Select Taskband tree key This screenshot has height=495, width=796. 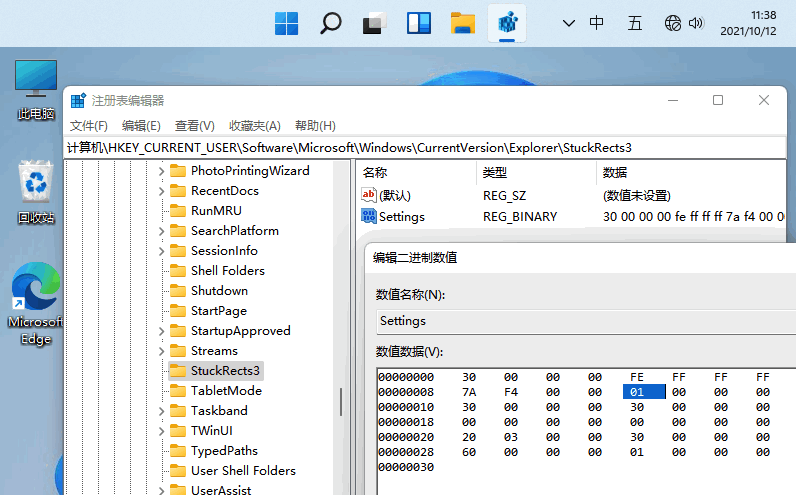pyautogui.click(x=219, y=411)
